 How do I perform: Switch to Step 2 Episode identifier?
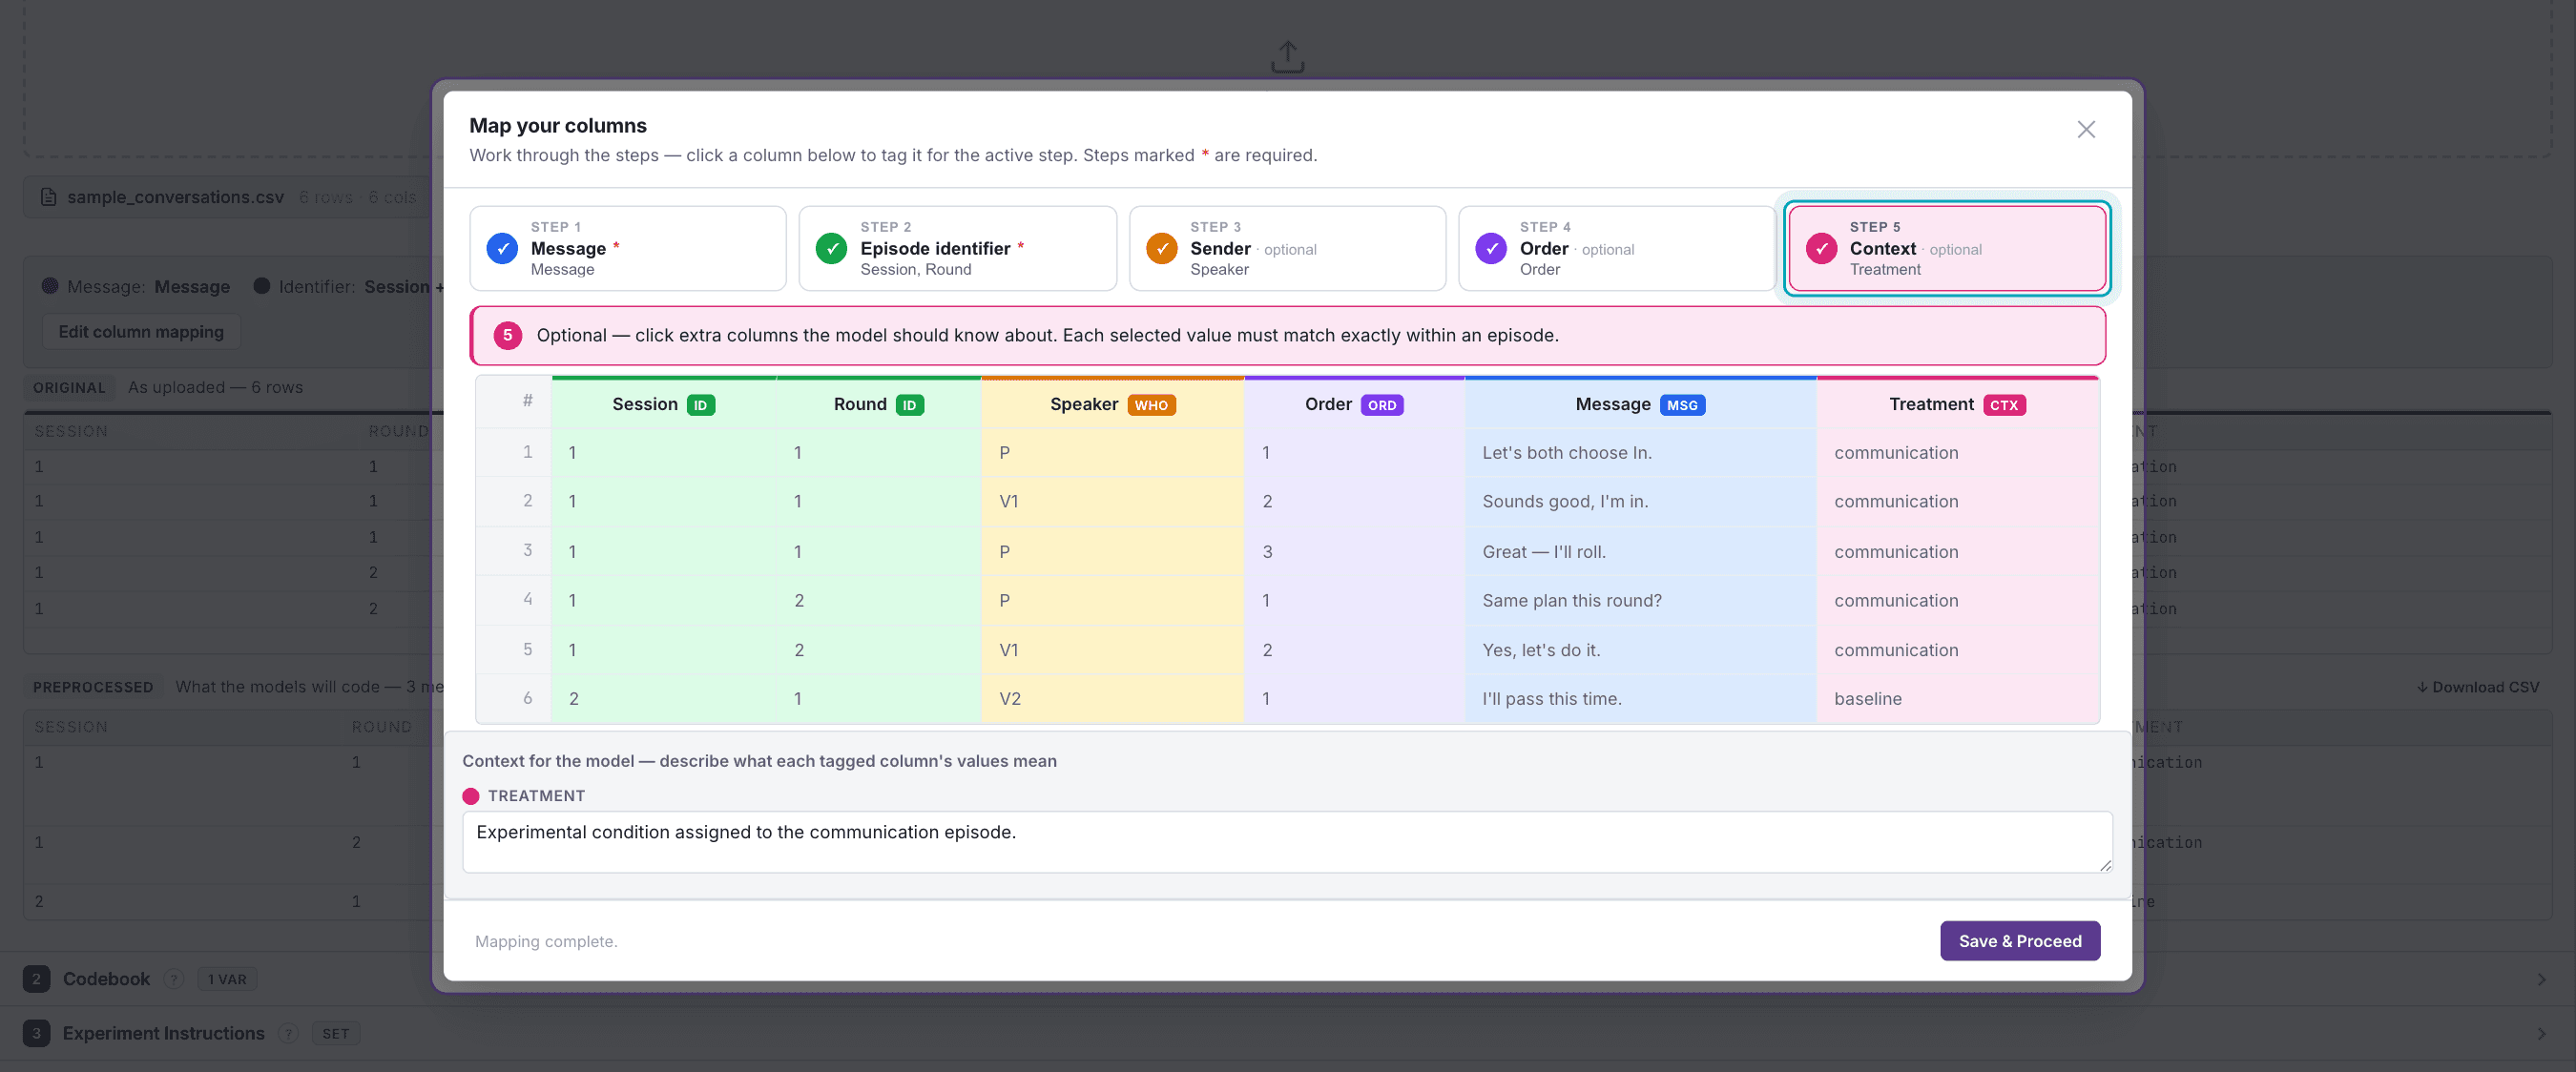957,248
